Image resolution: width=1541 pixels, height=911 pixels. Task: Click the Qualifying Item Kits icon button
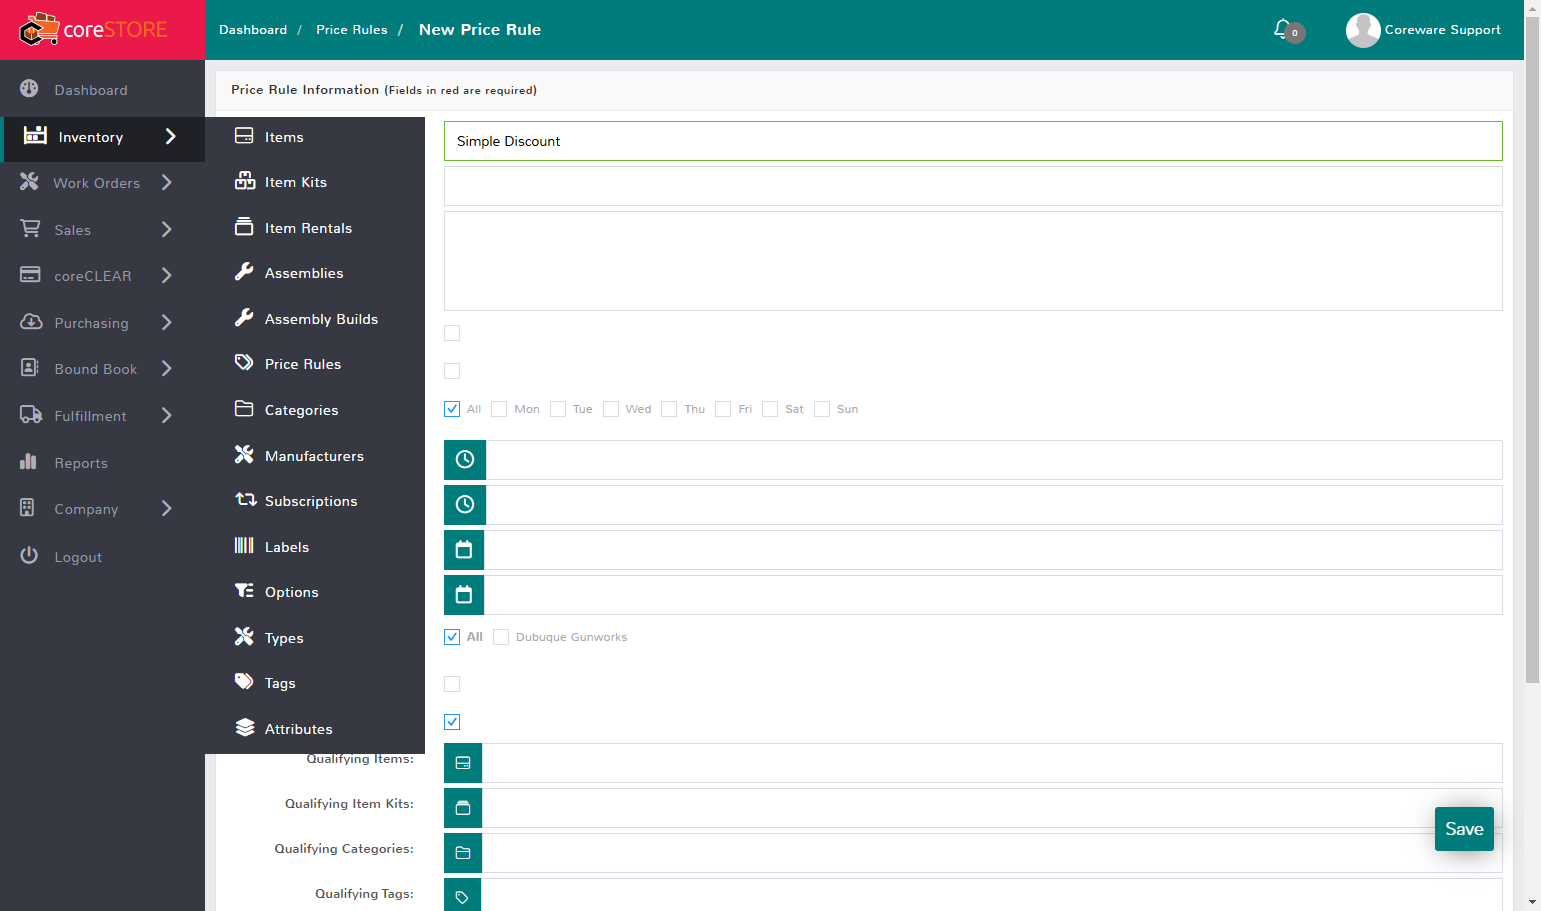coord(463,808)
